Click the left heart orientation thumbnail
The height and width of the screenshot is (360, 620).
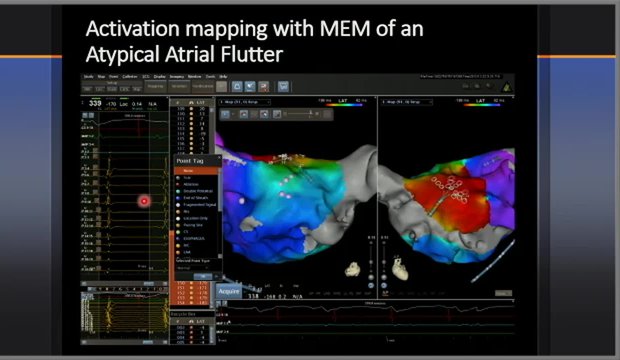click(353, 270)
